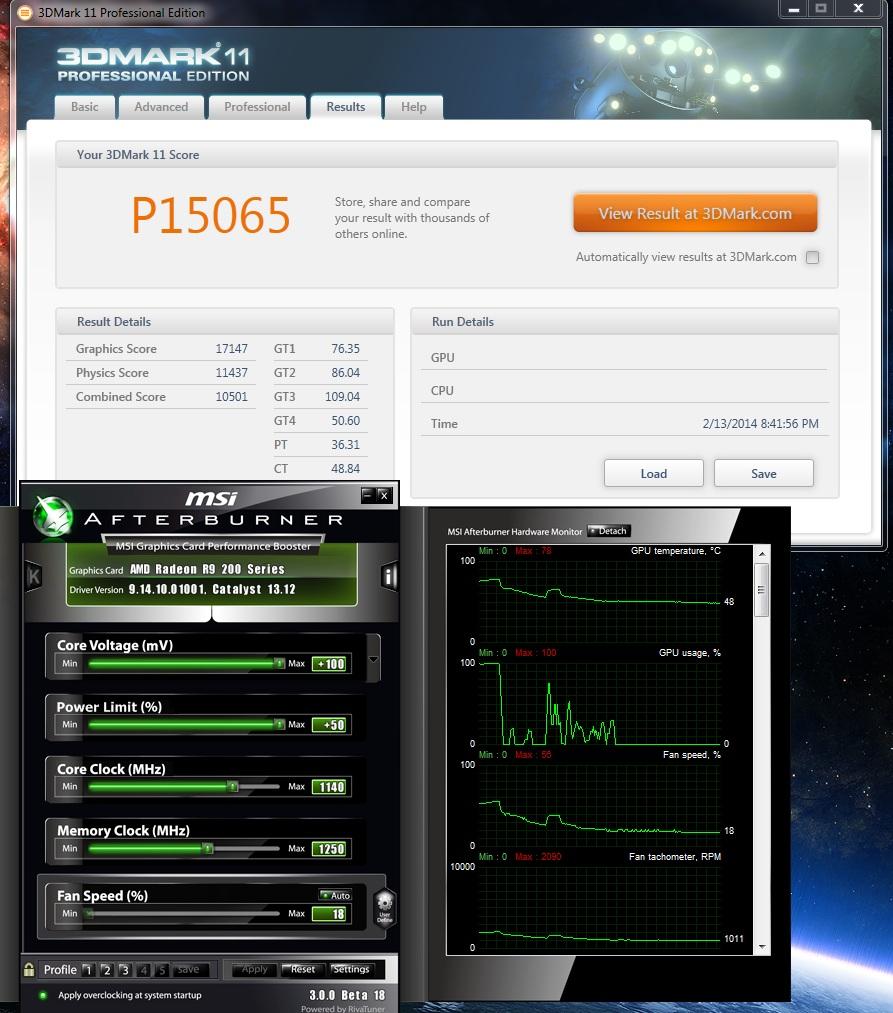Image resolution: width=893 pixels, height=1013 pixels.
Task: Click the Graphics Score value 17147
Action: tap(231, 349)
